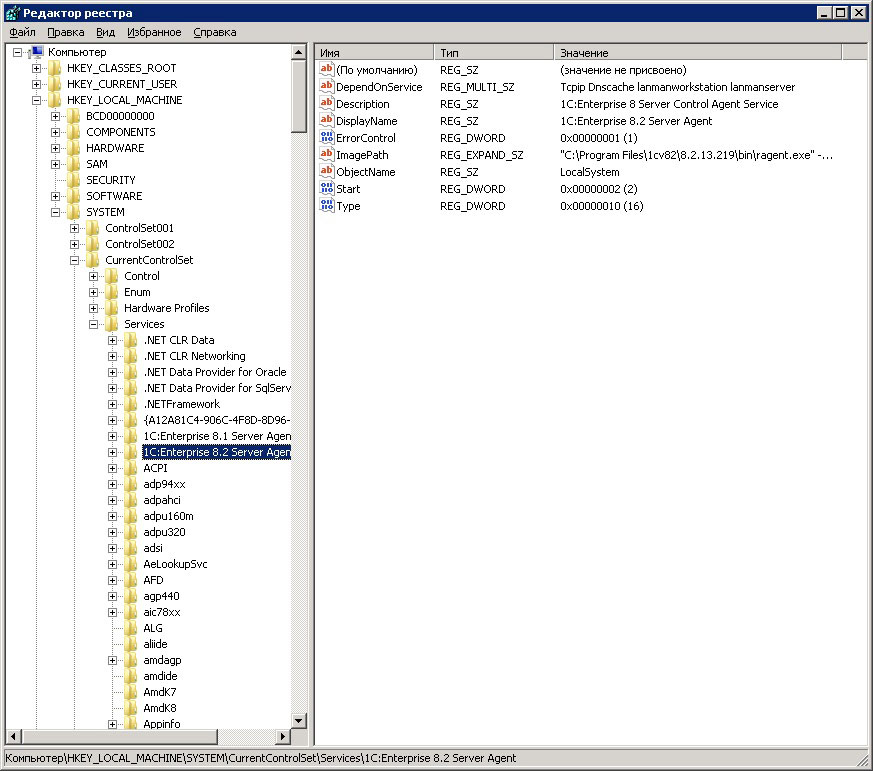
Task: Select the 1C:Enterprise 8.1 Server Agent key
Action: (216, 436)
